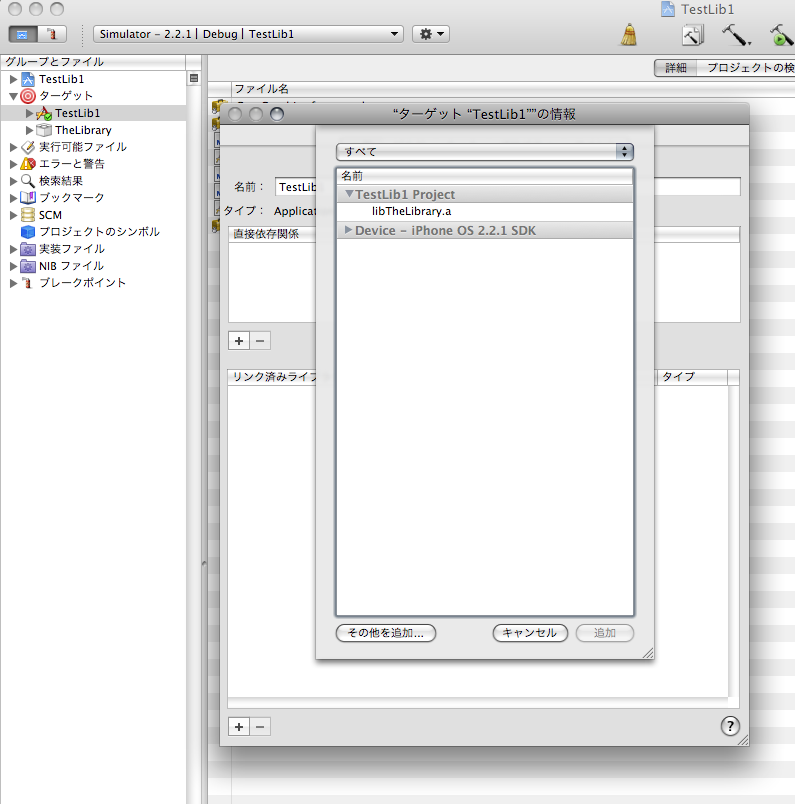The width and height of the screenshot is (795, 804).
Task: Select the TheLibrary target row
Action: 93,130
